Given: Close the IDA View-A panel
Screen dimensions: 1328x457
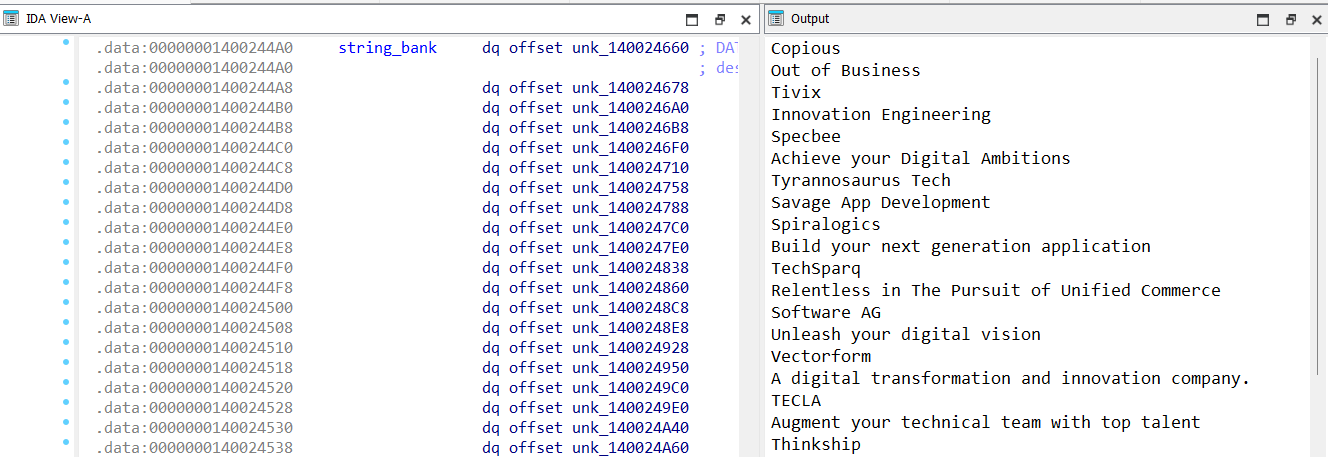Looking at the screenshot, I should [x=746, y=20].
